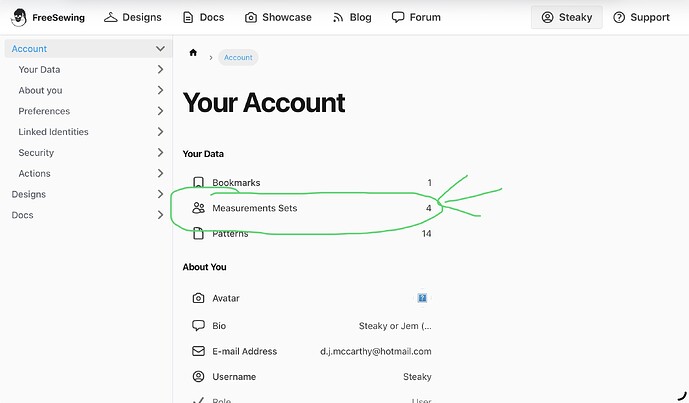Expand Security sidebar chevron
This screenshot has width=689, height=403.
160,152
